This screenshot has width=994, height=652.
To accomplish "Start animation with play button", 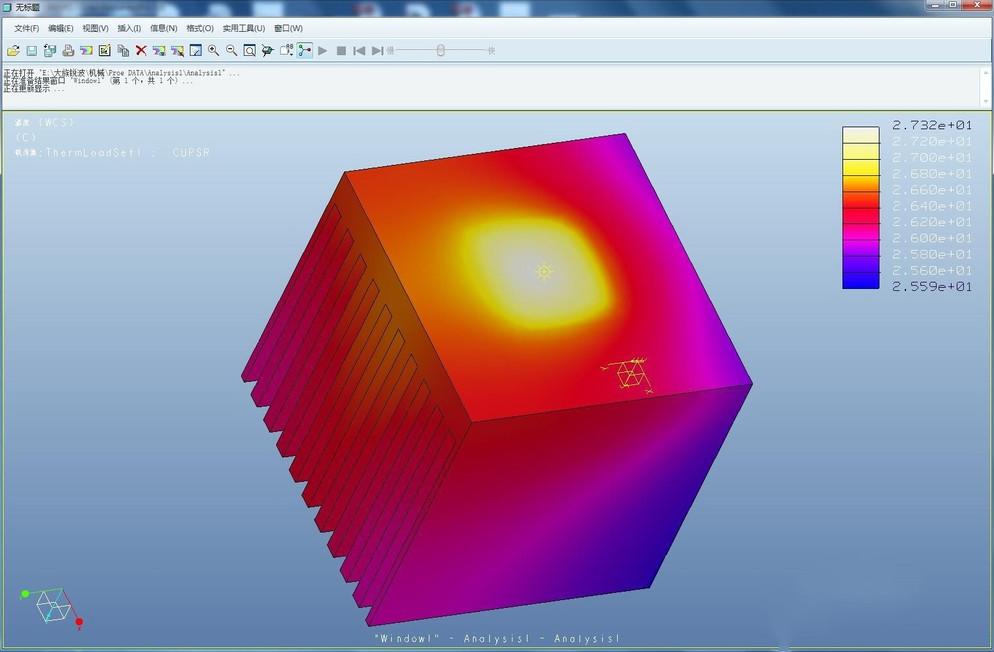I will pyautogui.click(x=323, y=51).
